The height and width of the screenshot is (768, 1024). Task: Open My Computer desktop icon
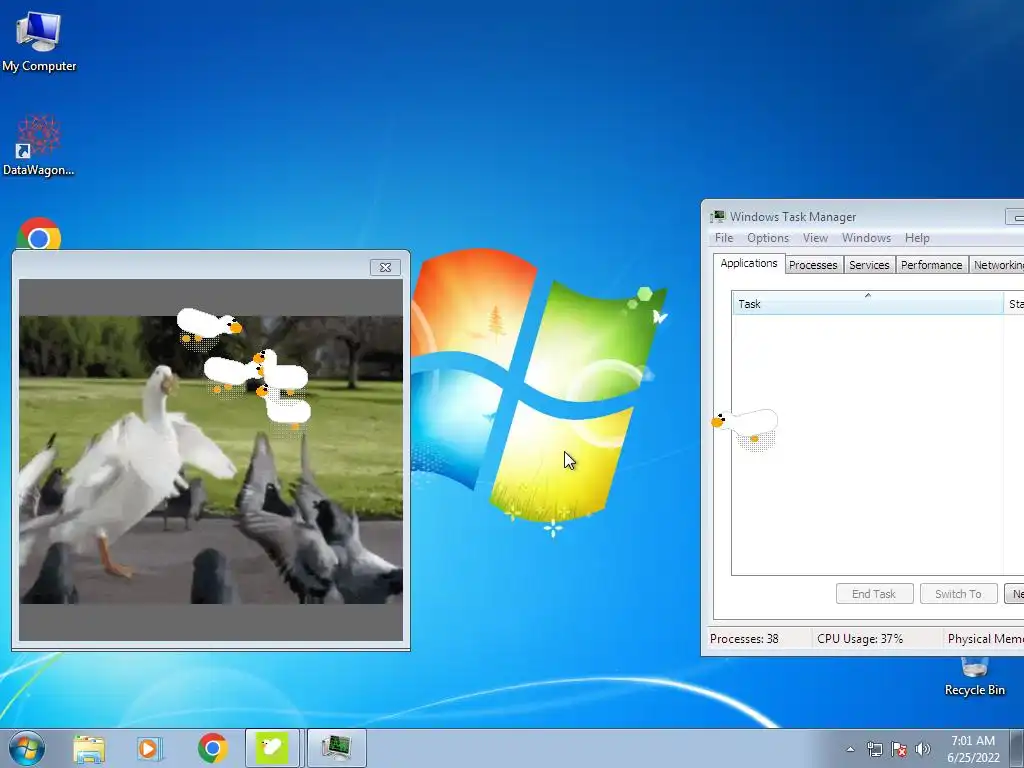coord(39,41)
